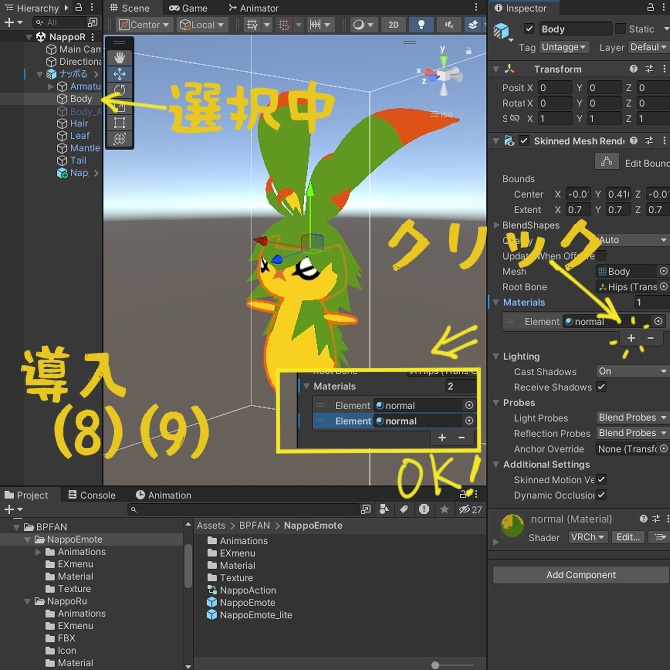
Task: Click the Project favorites star icon
Action: click(444, 509)
